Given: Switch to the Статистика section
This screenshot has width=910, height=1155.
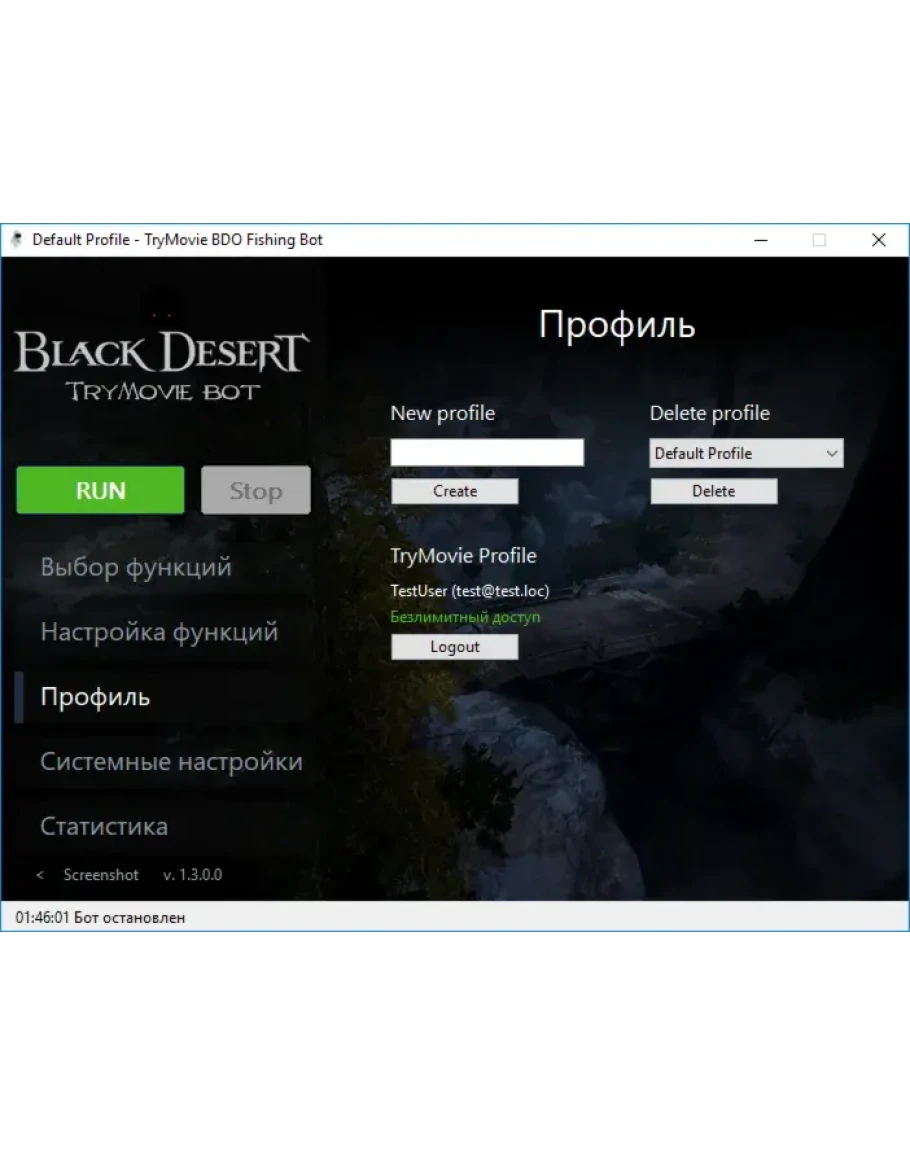Looking at the screenshot, I should pos(104,827).
